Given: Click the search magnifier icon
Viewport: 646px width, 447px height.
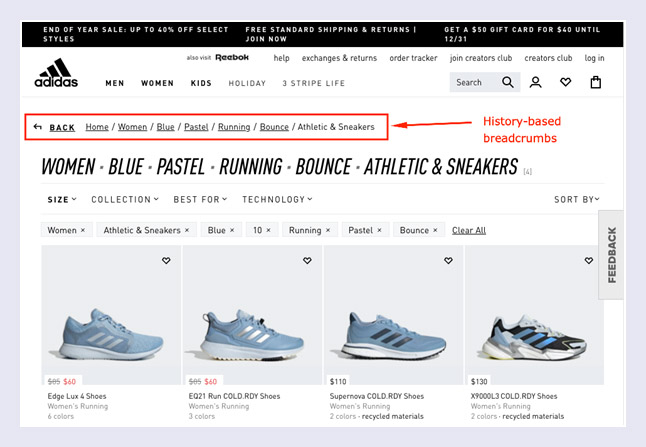Looking at the screenshot, I should (x=508, y=83).
